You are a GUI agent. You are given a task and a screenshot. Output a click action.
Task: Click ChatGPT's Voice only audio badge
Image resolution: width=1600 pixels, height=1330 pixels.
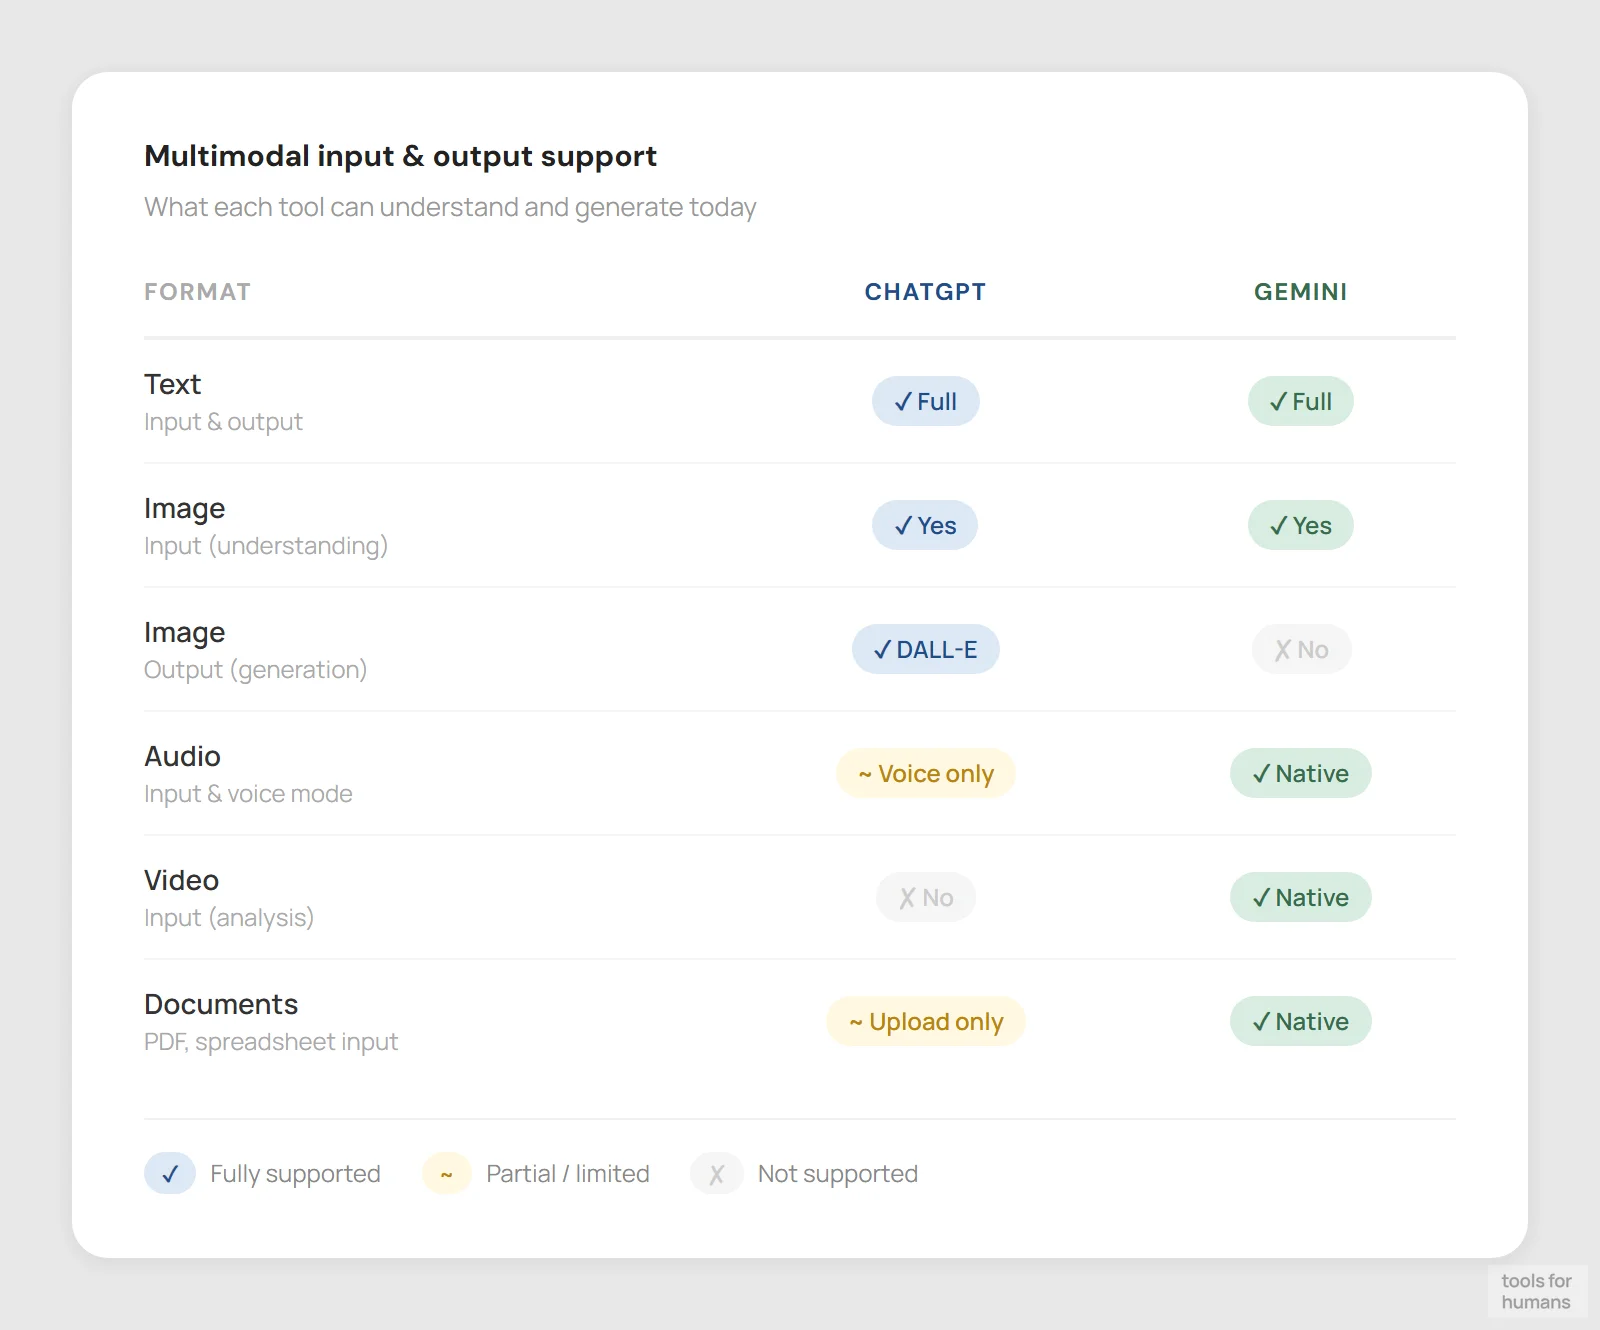[925, 774]
